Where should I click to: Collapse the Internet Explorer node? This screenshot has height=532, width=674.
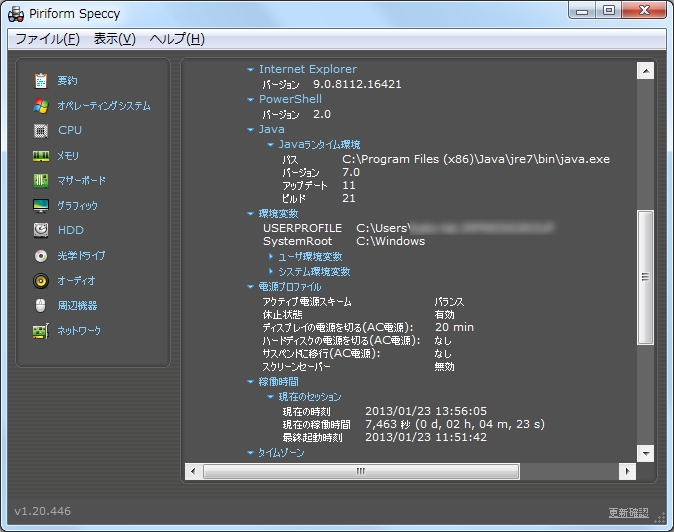pyautogui.click(x=251, y=70)
